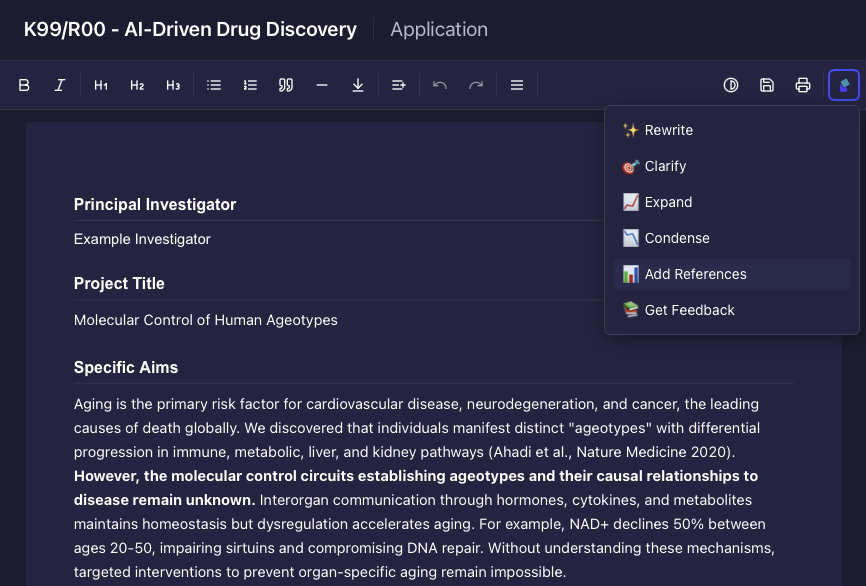This screenshot has width=866, height=586.
Task: Insert a bulleted list
Action: [214, 85]
